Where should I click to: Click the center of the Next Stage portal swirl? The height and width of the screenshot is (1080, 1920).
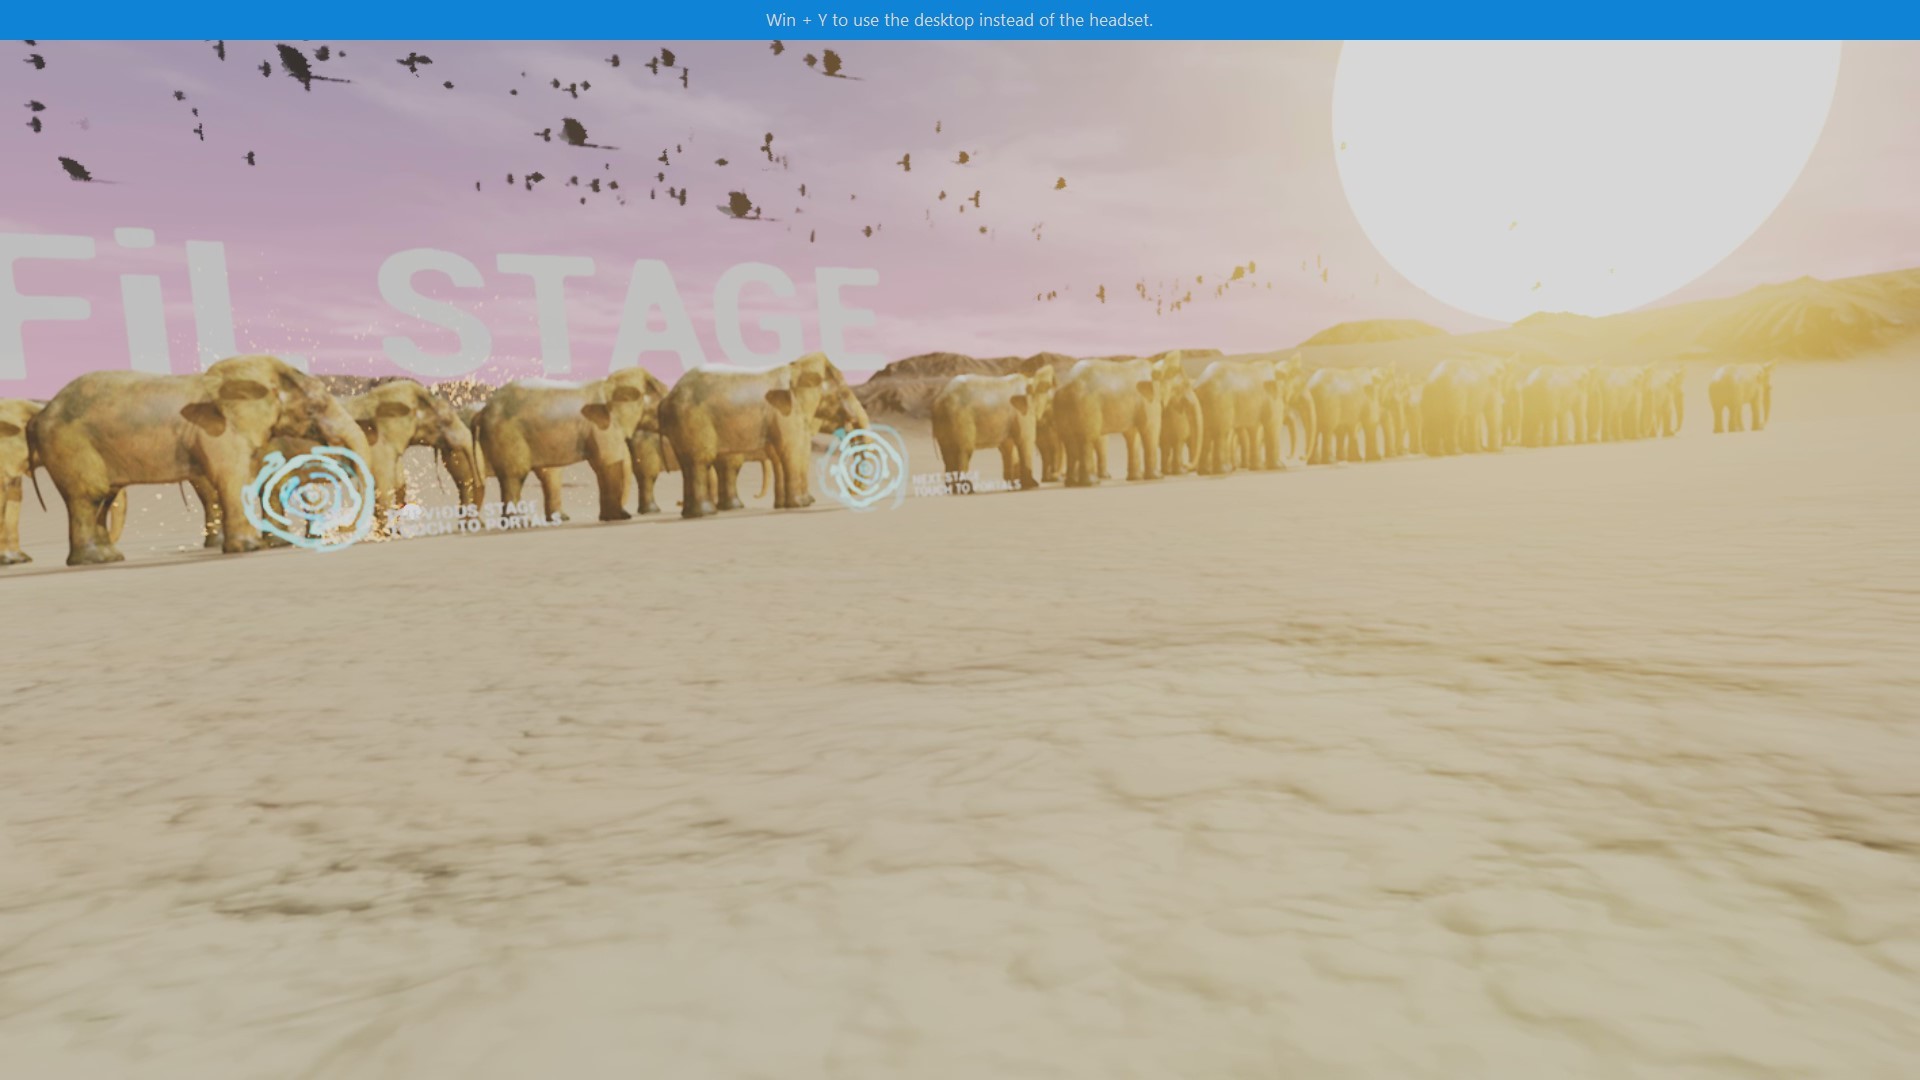pyautogui.click(x=866, y=468)
